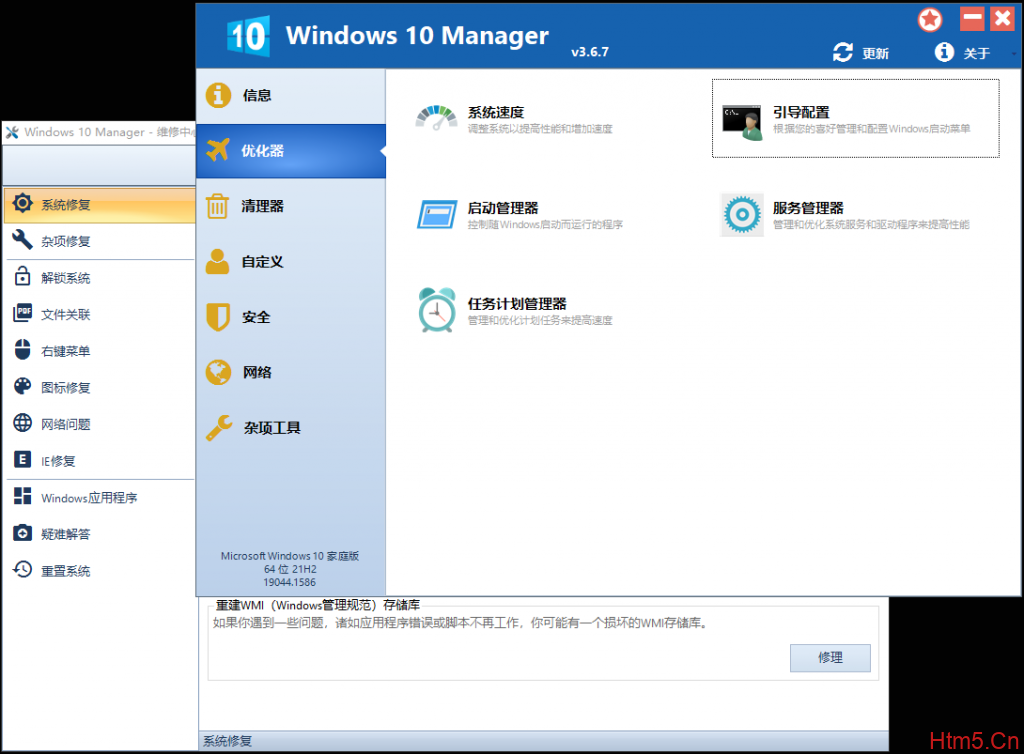This screenshot has width=1024, height=754.
Task: Launch the 服务管理器 gear icon
Action: [x=742, y=214]
